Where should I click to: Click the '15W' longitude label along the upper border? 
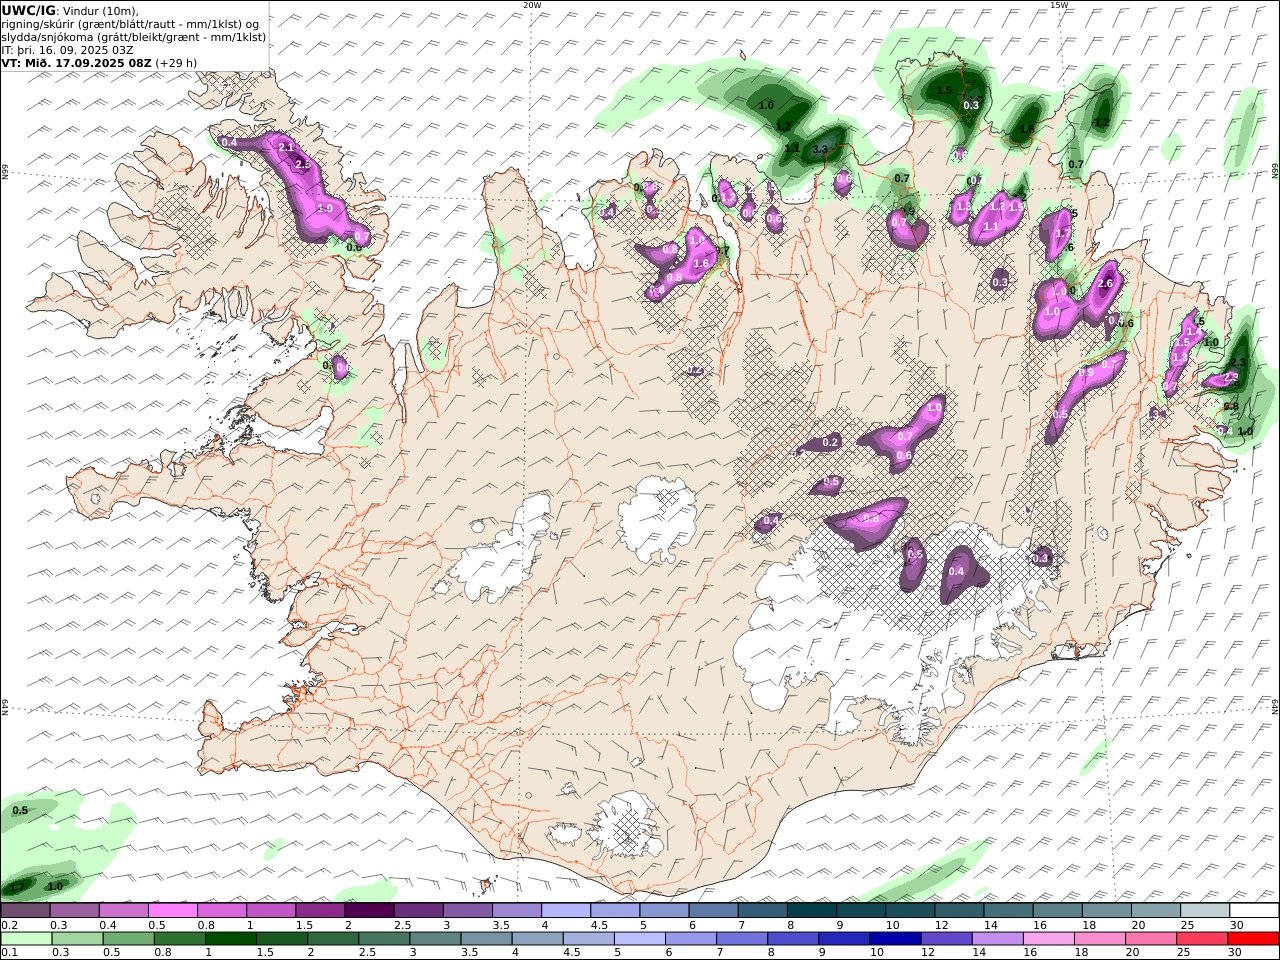coord(1059,5)
